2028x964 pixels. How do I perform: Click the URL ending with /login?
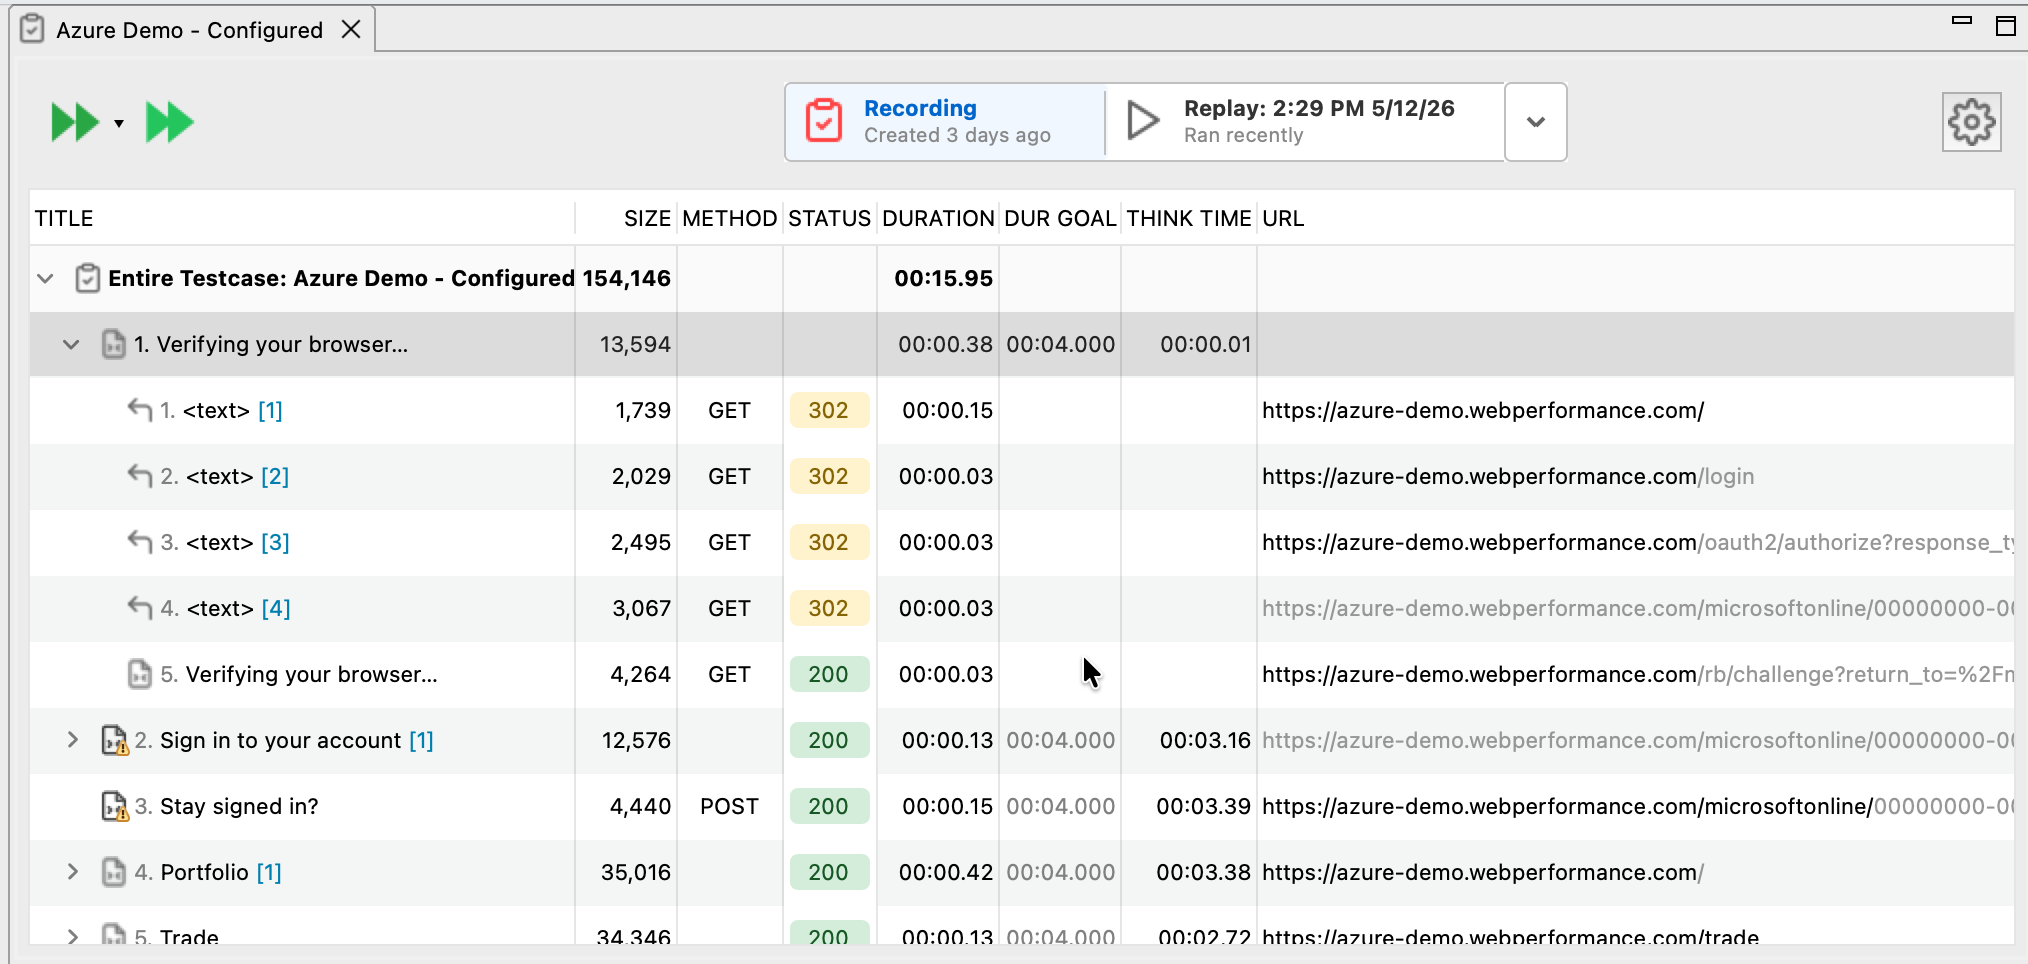1508,477
